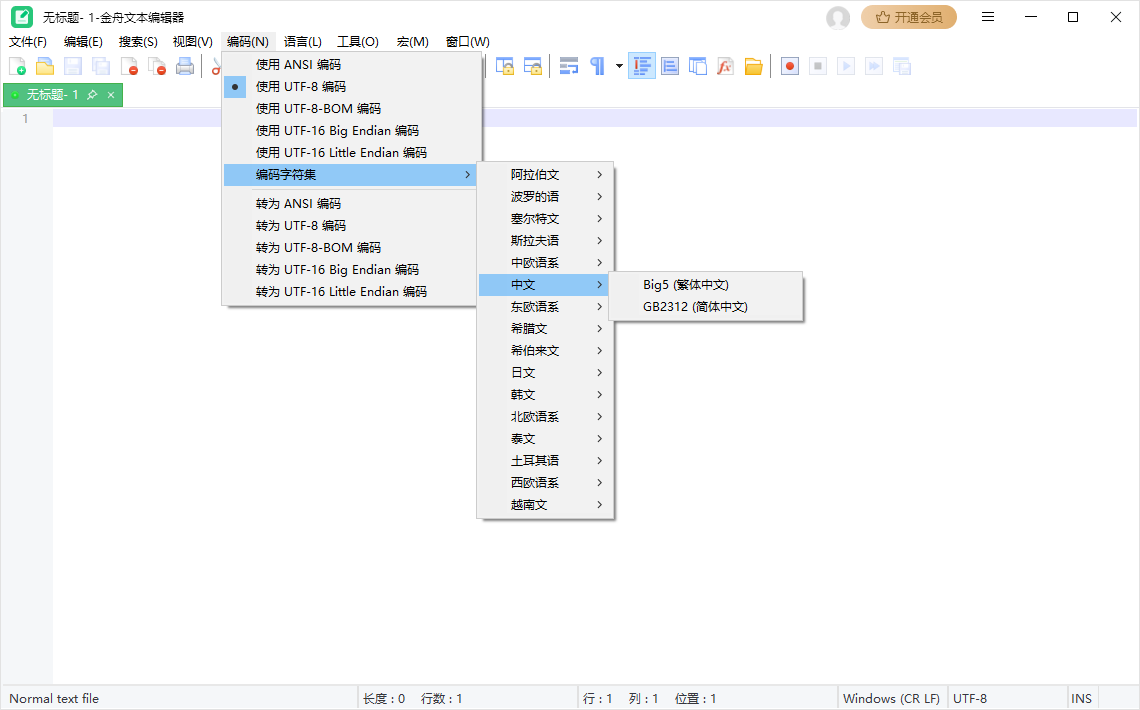Viewport: 1140px width, 710px height.
Task: Click the first lock-window toolbar icon
Action: (505, 66)
